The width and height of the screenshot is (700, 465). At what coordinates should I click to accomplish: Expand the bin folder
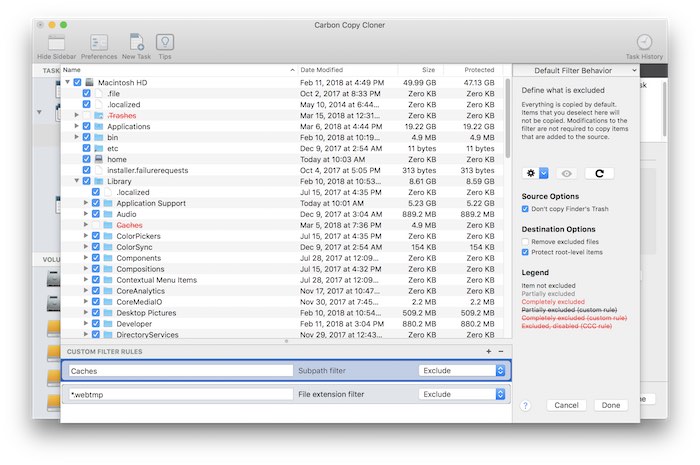click(x=77, y=137)
